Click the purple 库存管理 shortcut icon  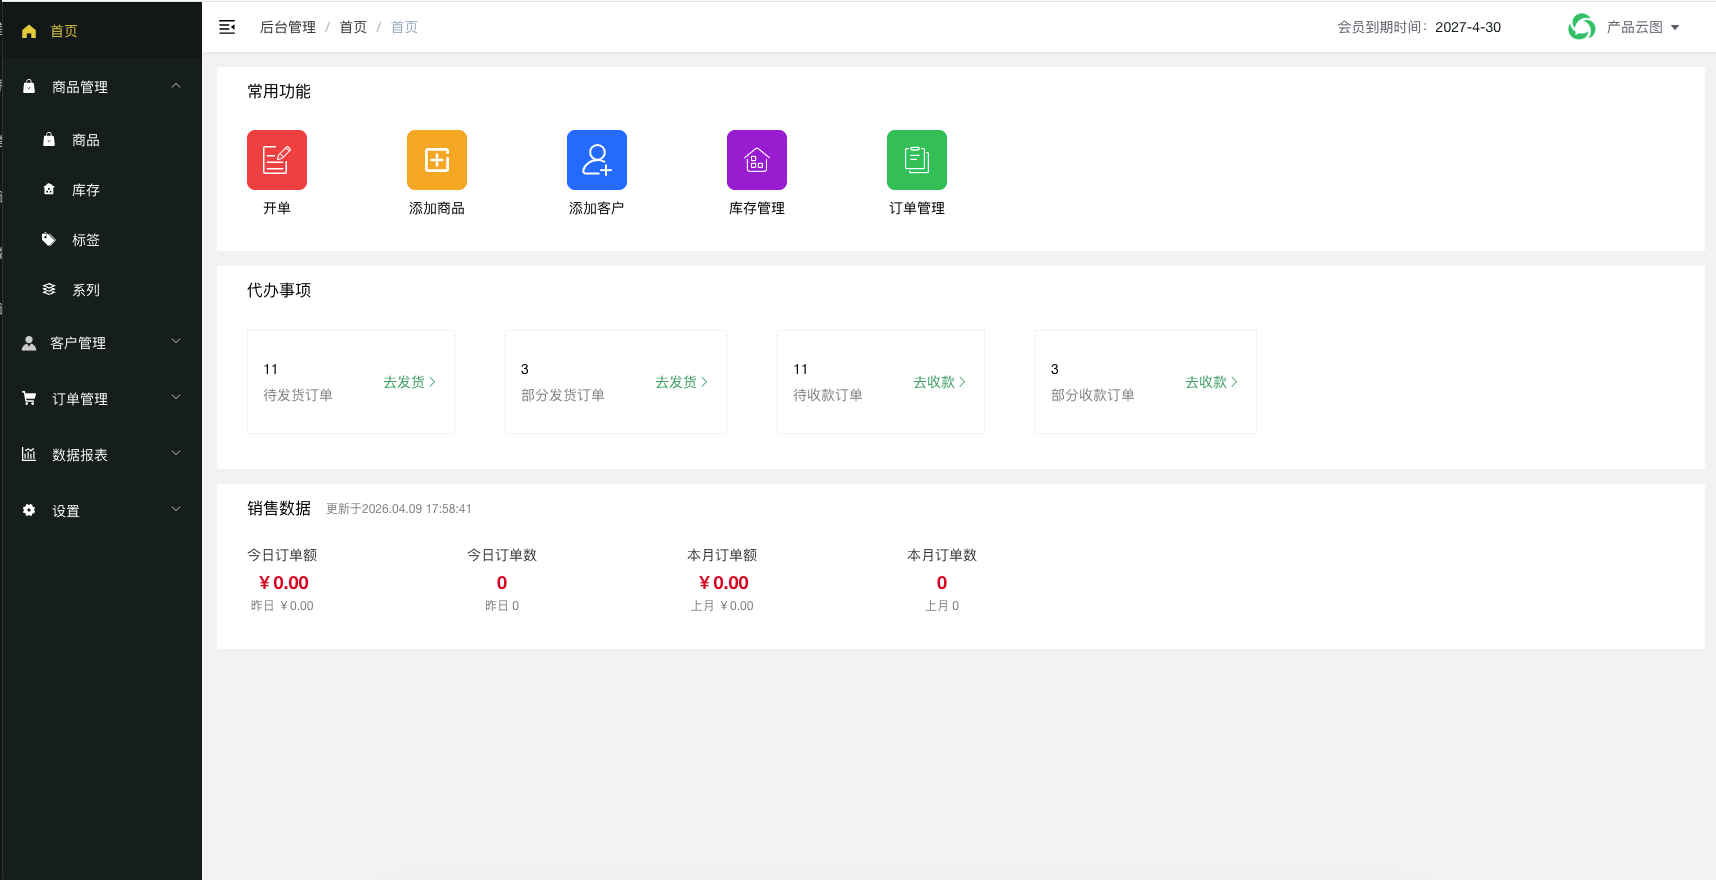(x=757, y=160)
